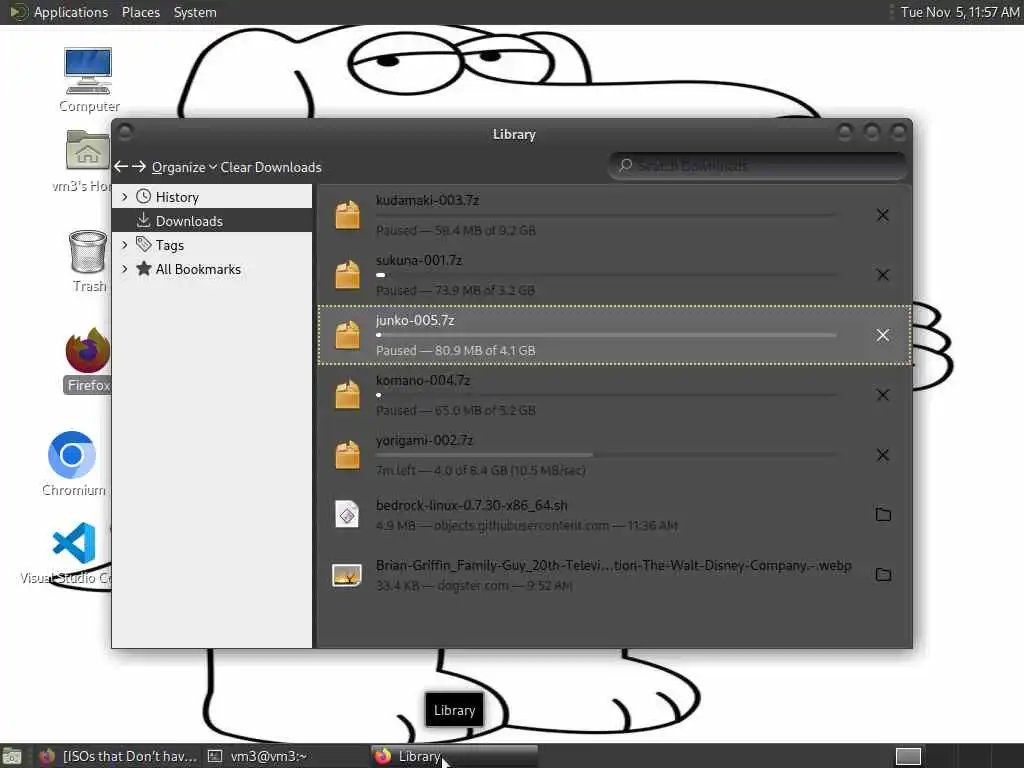Click the bedrock-linux script file icon
This screenshot has width=1024, height=768.
[347, 515]
